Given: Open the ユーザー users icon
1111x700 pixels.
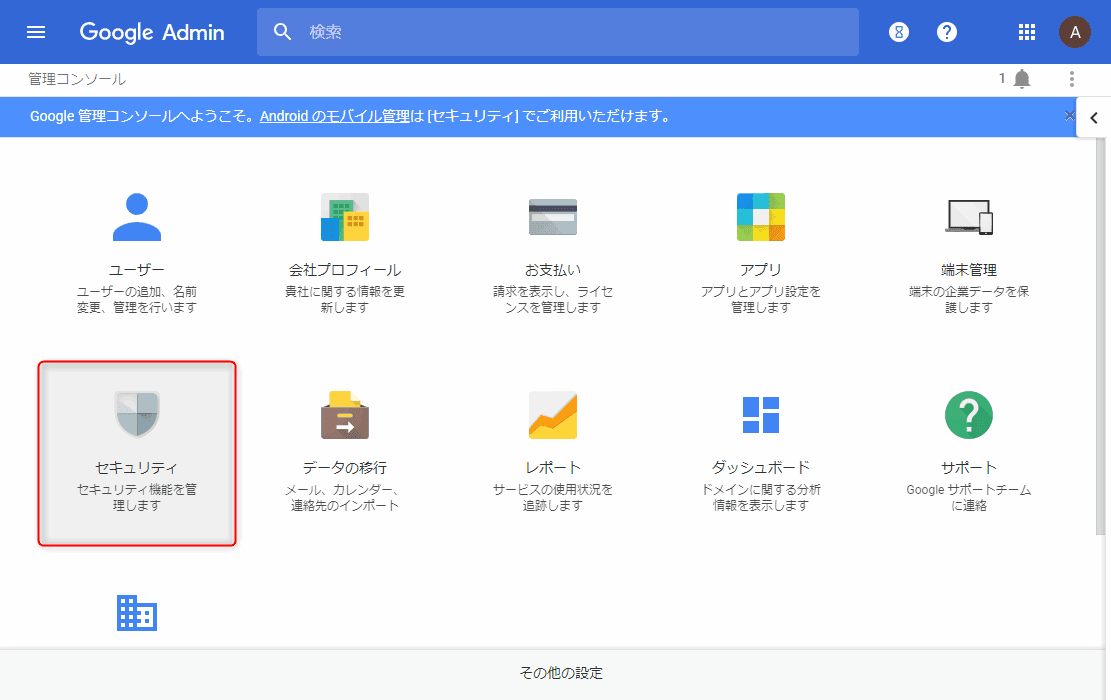Looking at the screenshot, I should pos(137,217).
